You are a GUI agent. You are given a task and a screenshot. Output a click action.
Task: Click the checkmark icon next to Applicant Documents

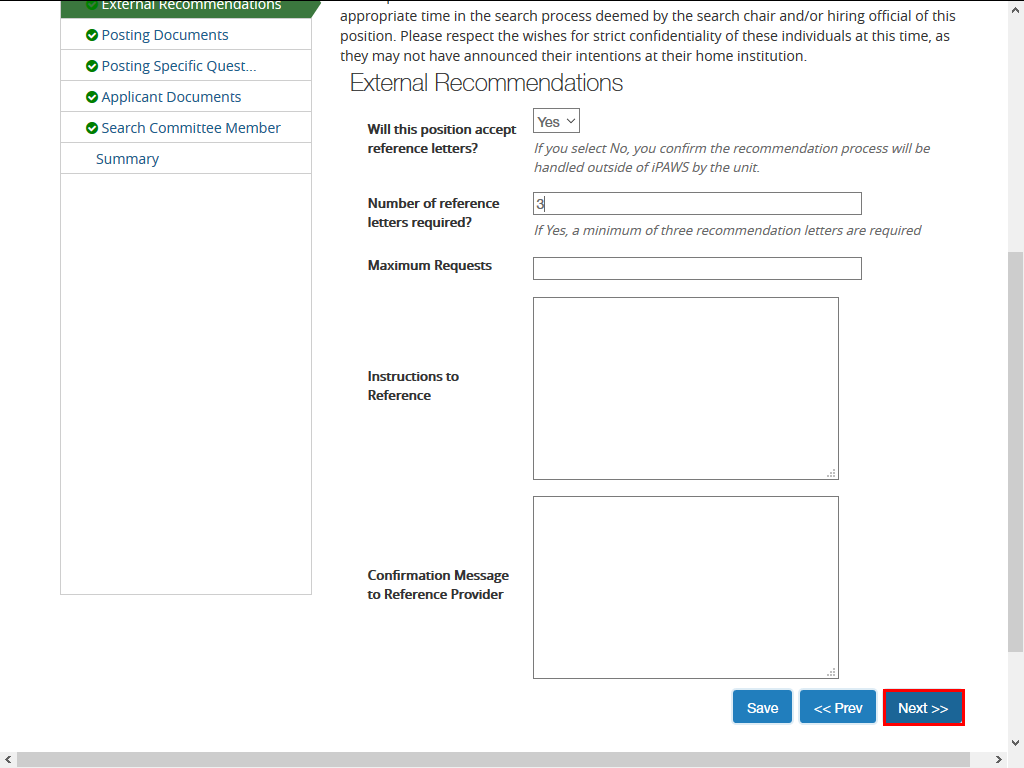point(92,97)
